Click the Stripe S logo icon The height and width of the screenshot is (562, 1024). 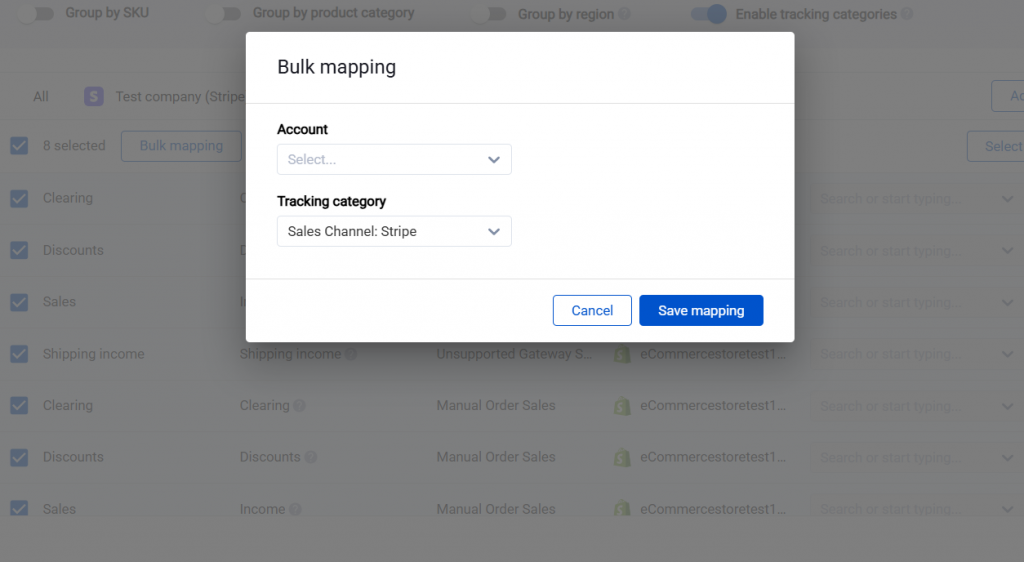pos(93,97)
